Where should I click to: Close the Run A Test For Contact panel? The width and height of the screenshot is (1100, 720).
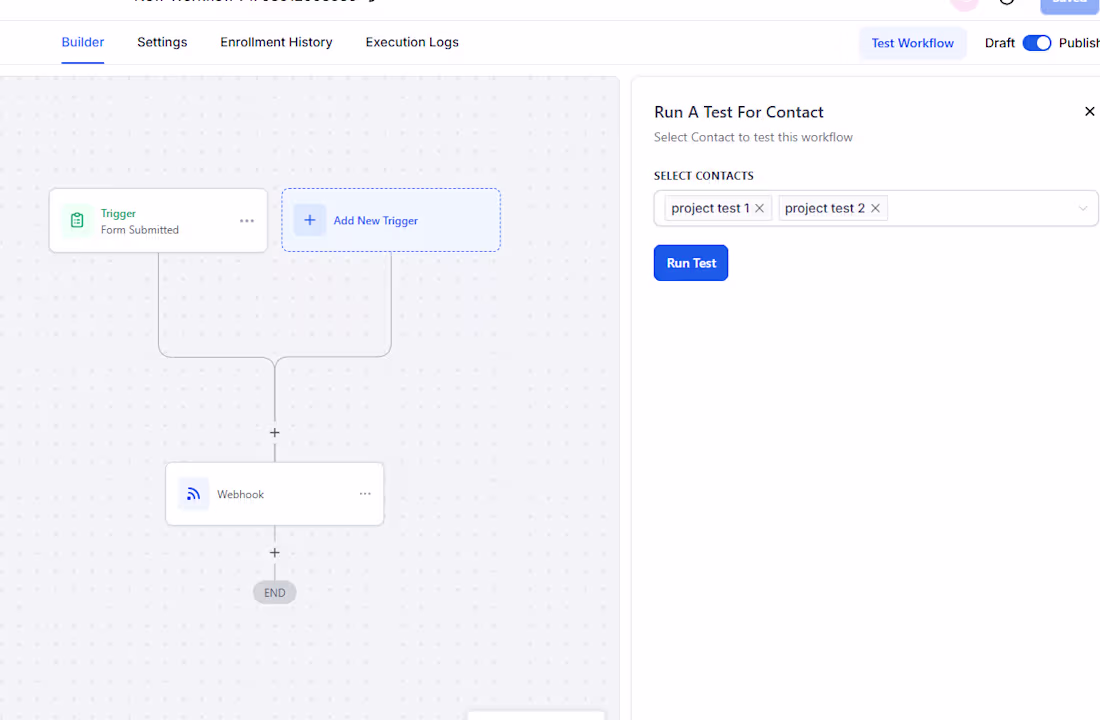click(1089, 112)
